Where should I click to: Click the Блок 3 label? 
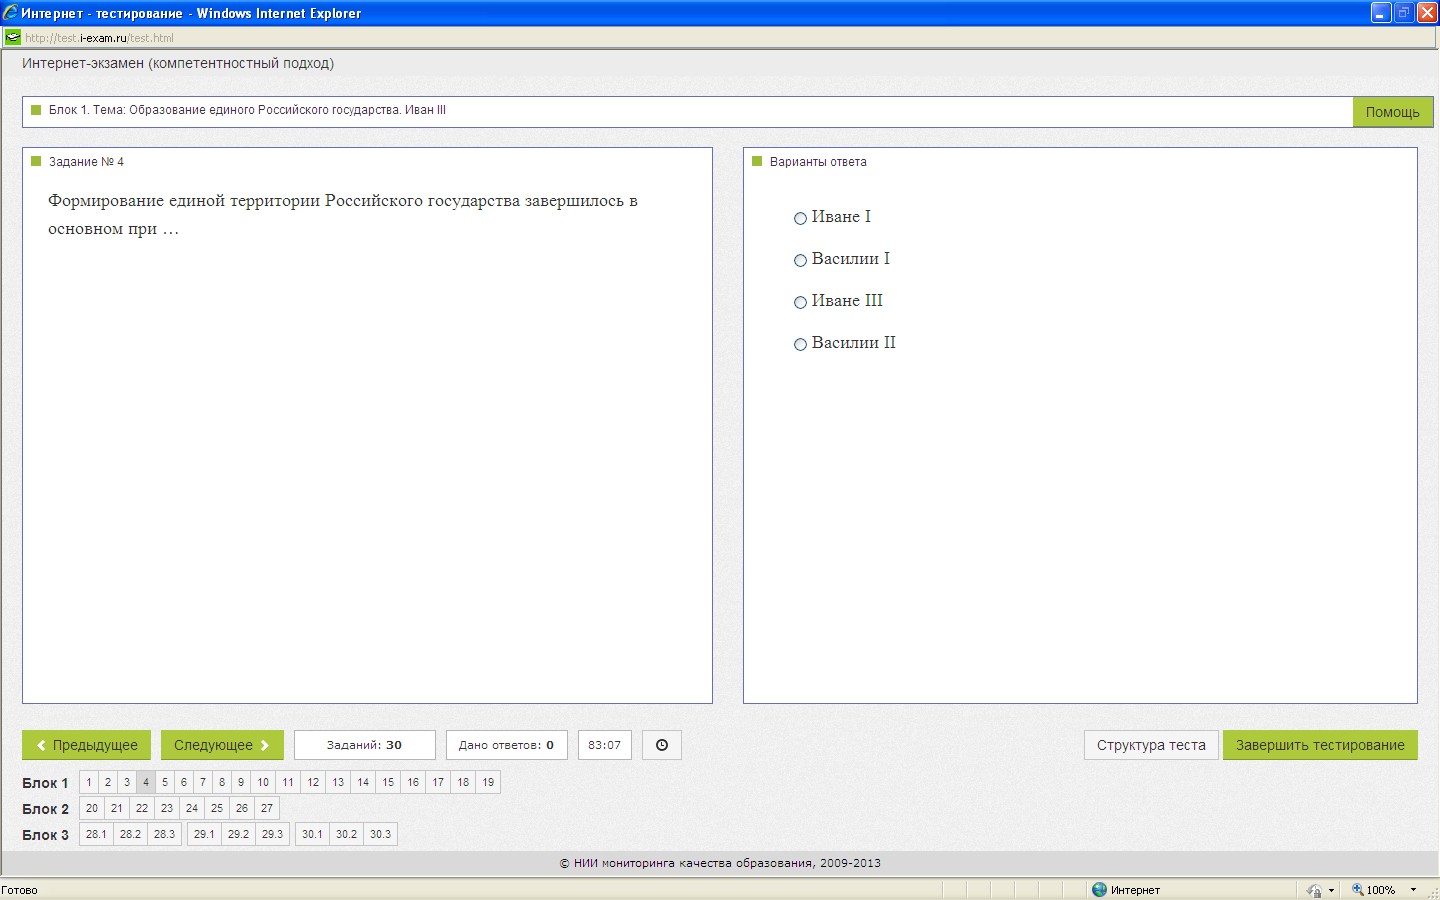tap(45, 835)
